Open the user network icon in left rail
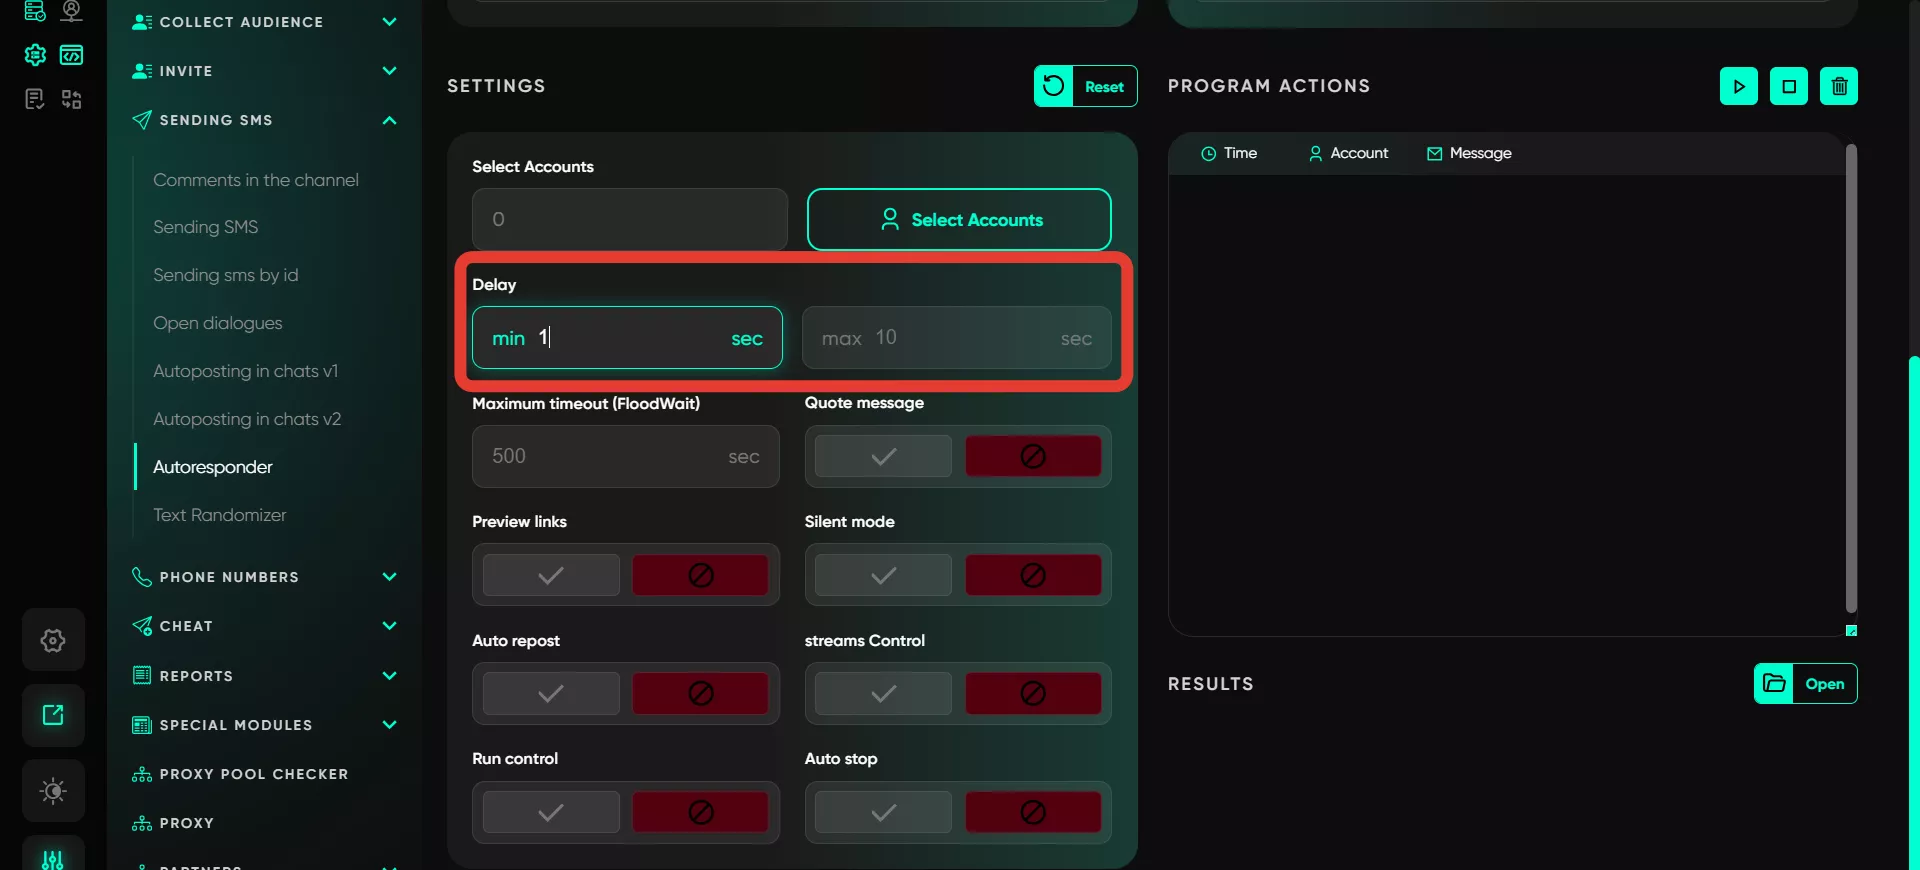Viewport: 1920px width, 870px height. tap(71, 11)
